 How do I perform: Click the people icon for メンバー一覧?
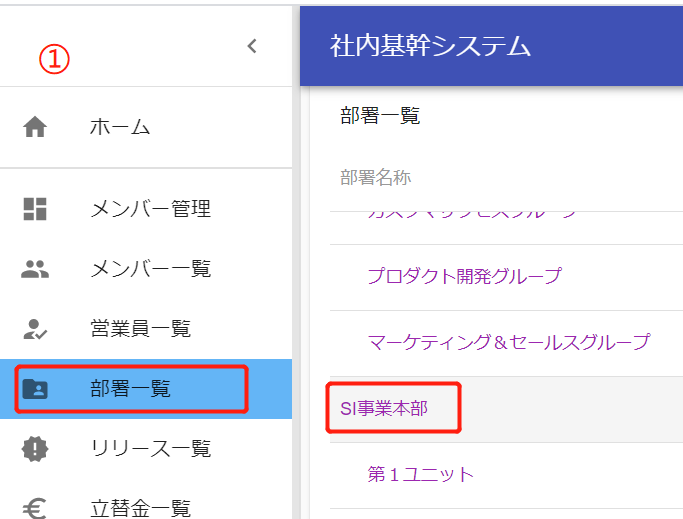pos(35,268)
